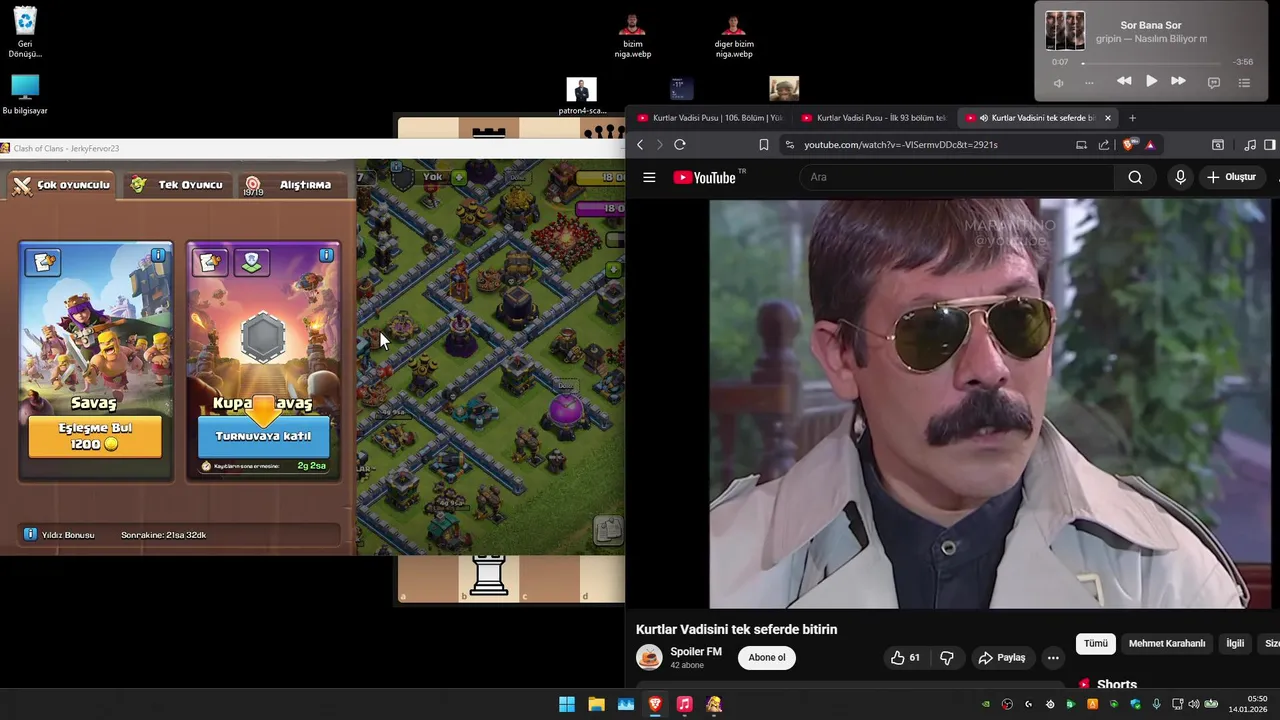Switch to Kurtlar Vadisi Pusu İlk 93 bölüm tab
1280x720 pixels.
[874, 118]
